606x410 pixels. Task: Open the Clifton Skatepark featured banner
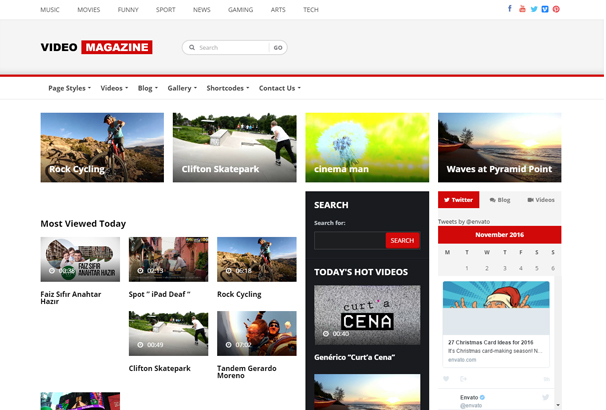[235, 147]
